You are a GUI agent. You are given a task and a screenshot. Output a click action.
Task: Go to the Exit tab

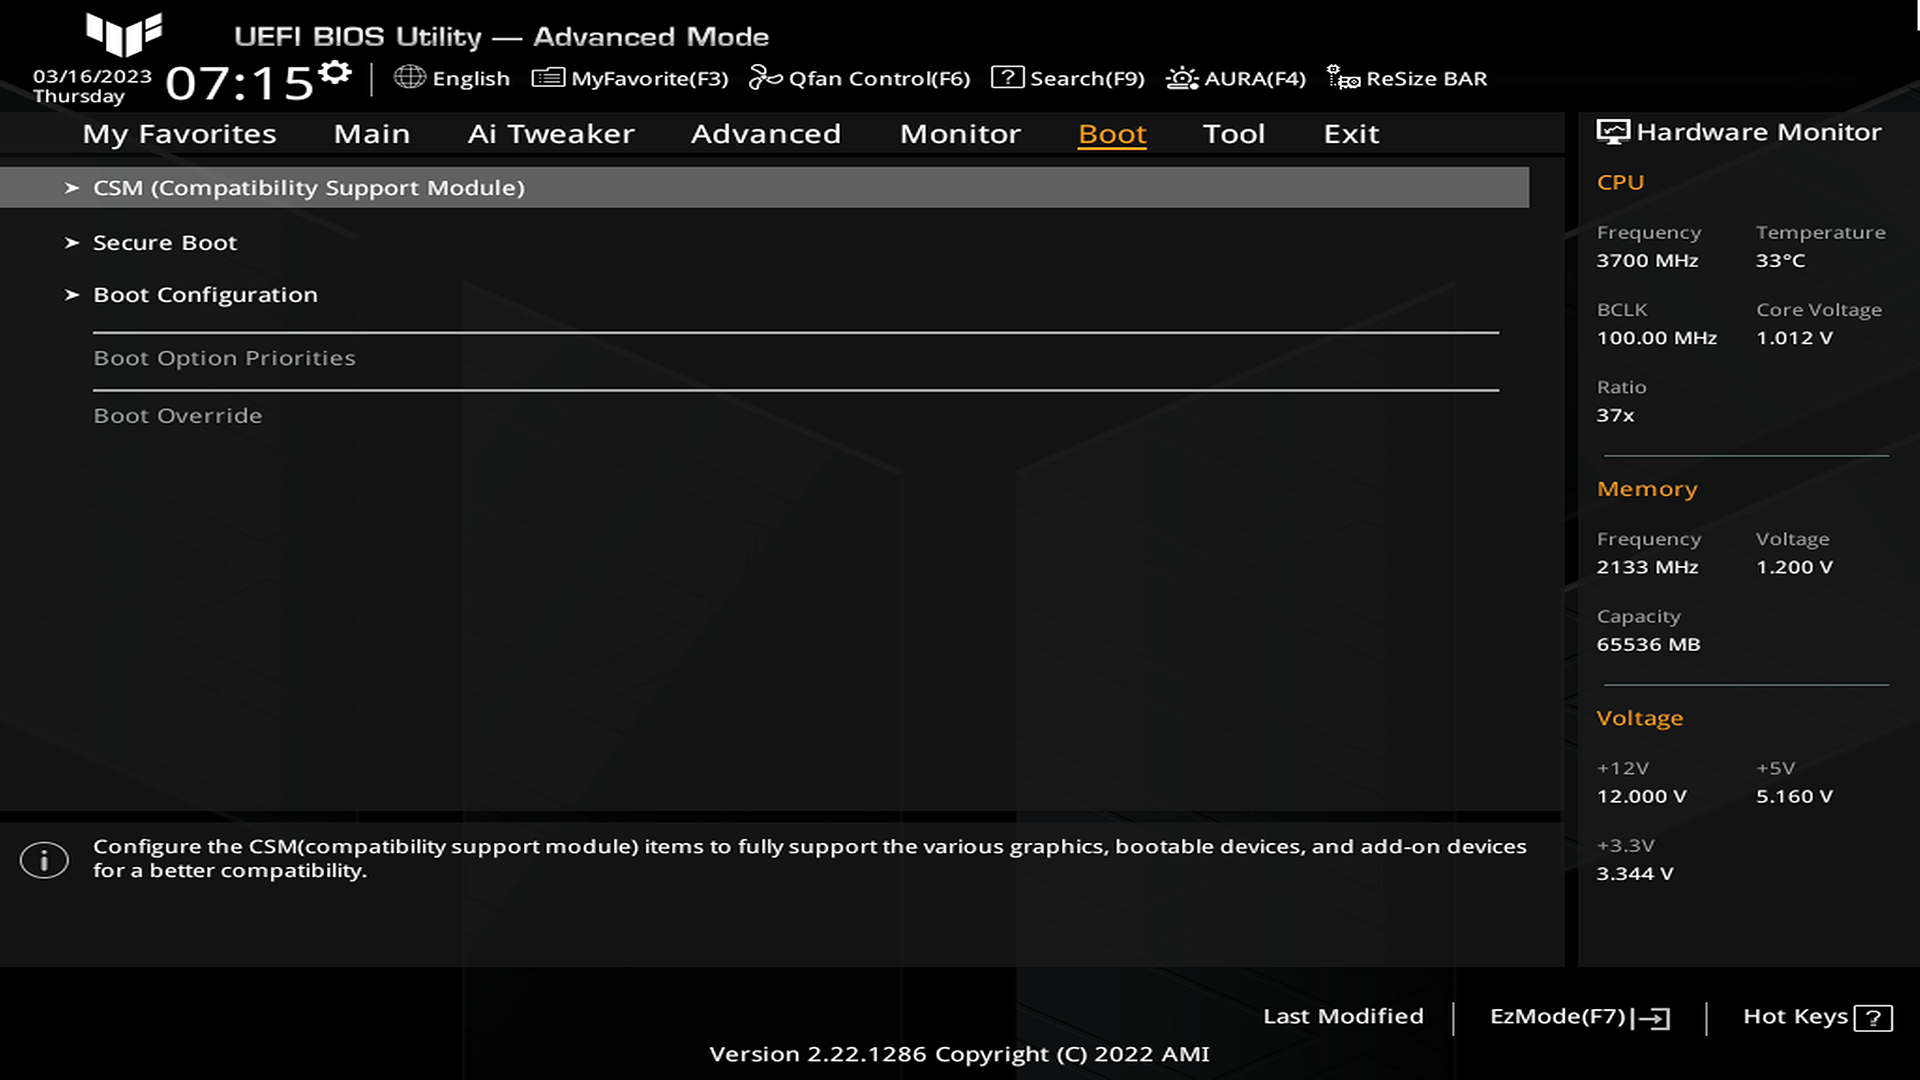pyautogui.click(x=1351, y=134)
